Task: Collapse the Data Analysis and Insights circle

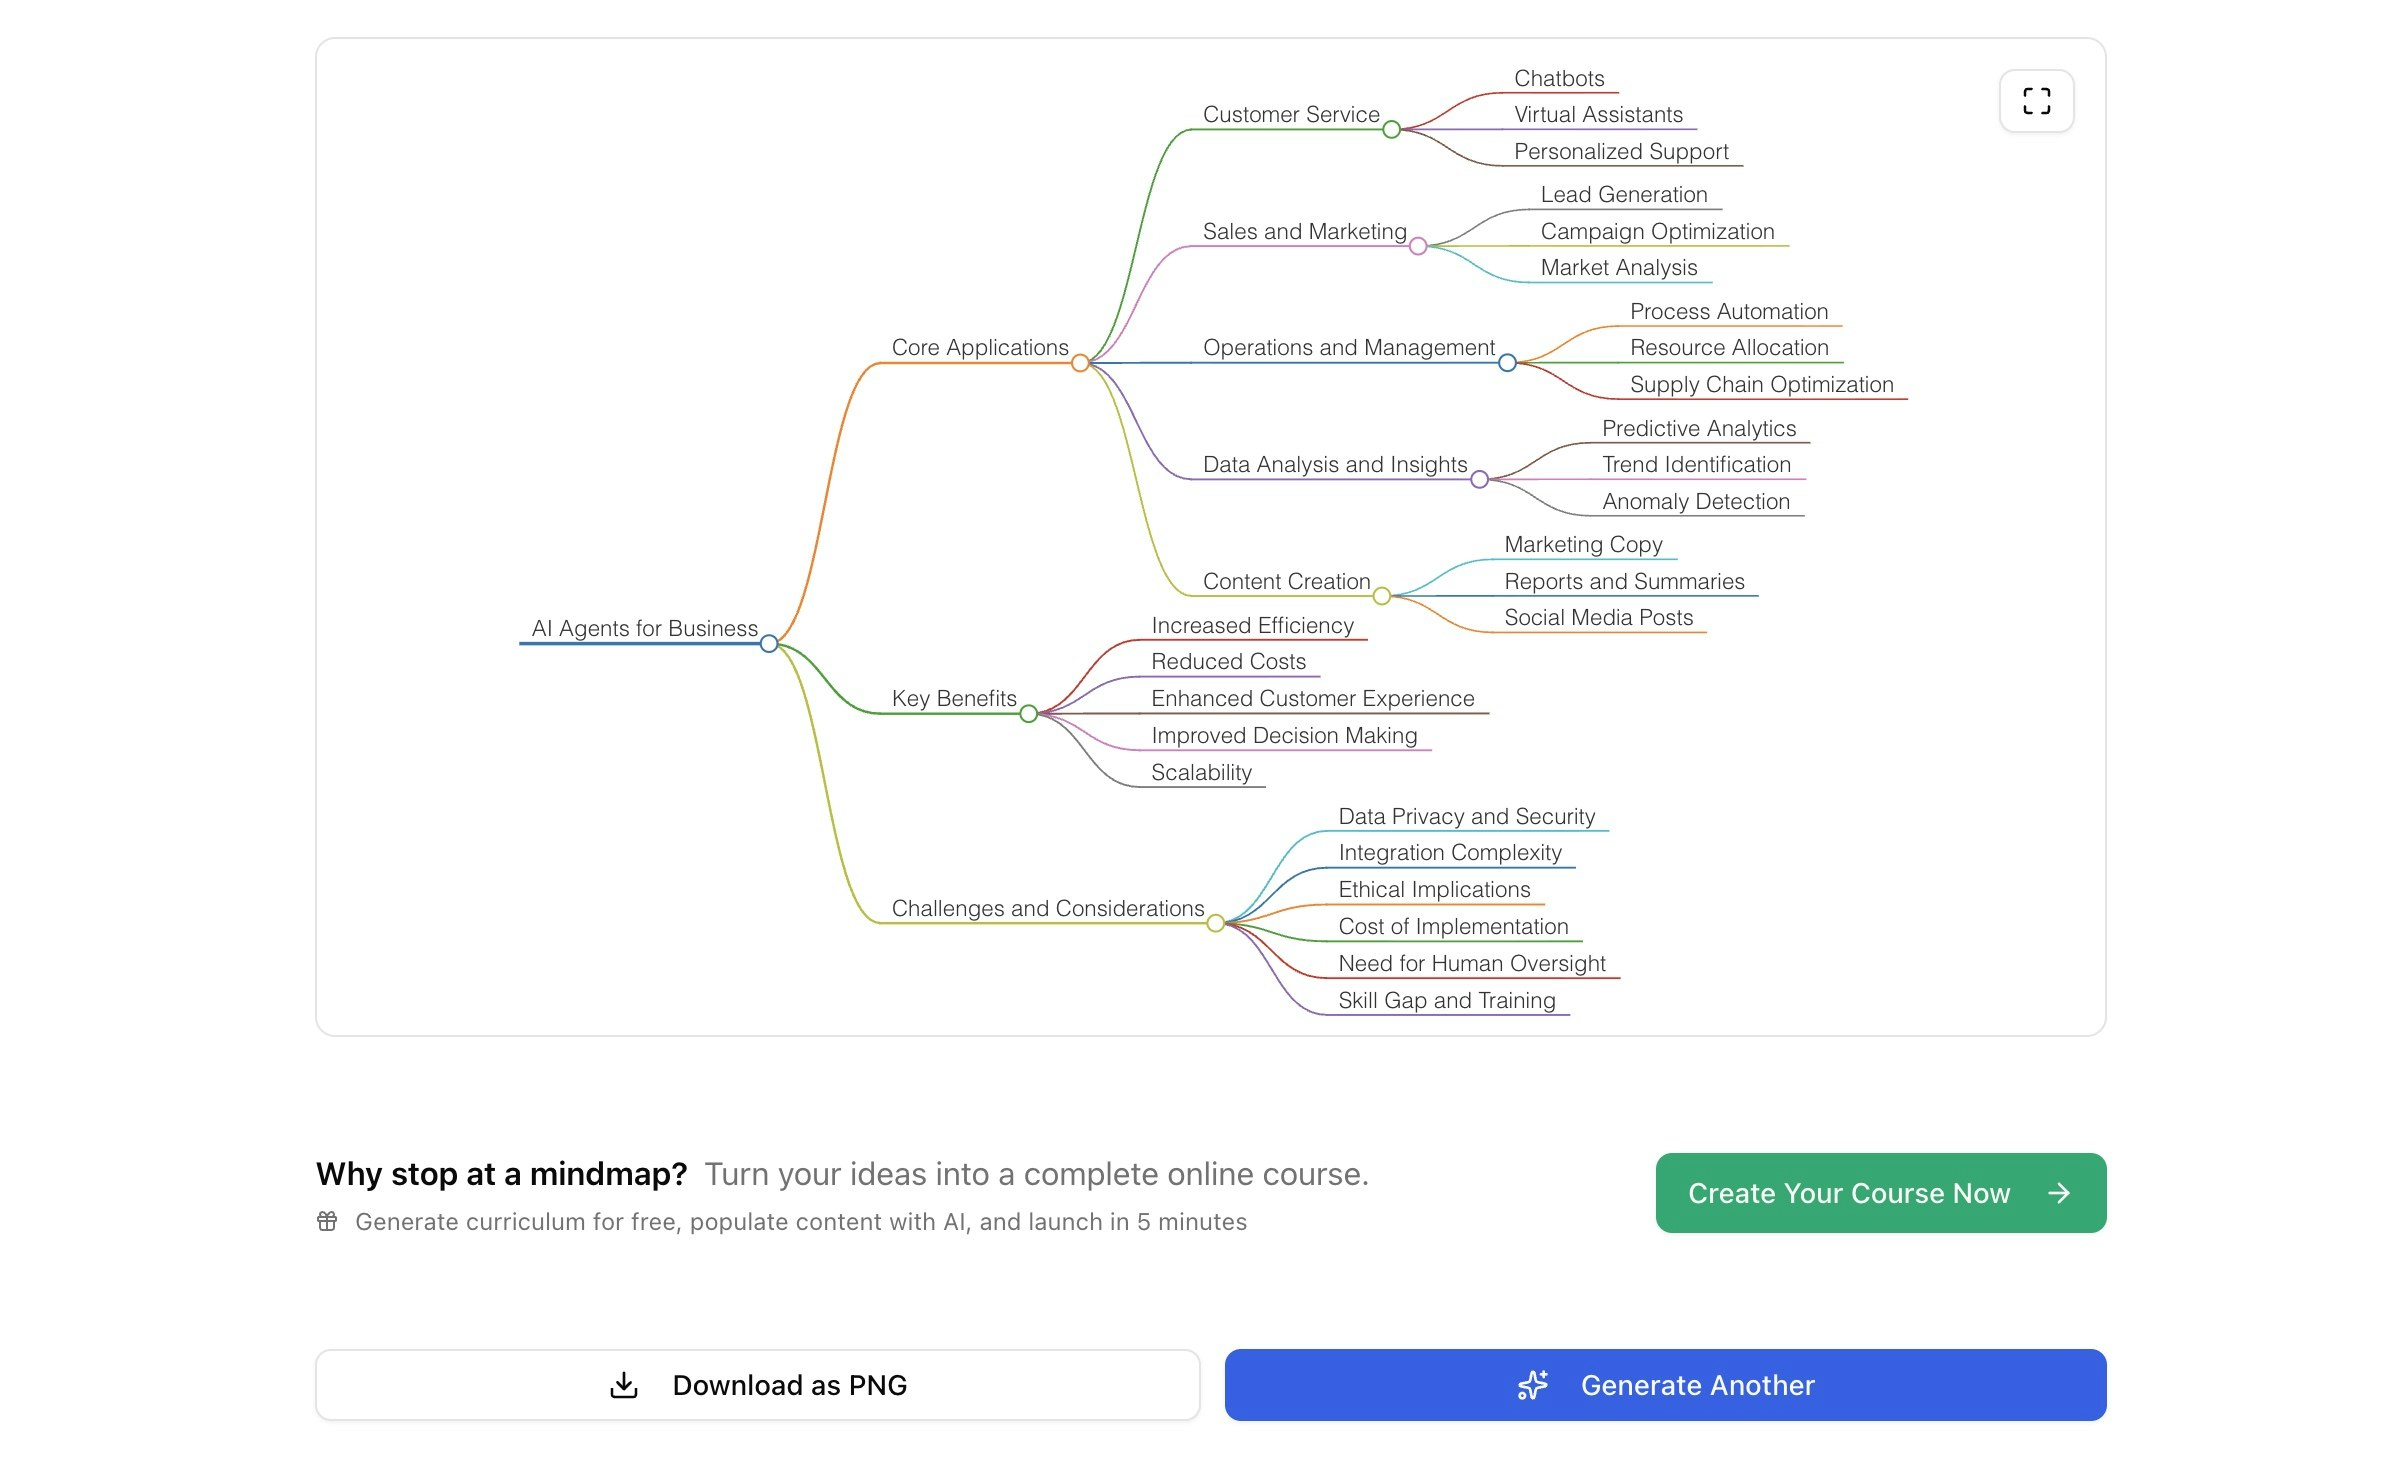Action: pos(1480,480)
